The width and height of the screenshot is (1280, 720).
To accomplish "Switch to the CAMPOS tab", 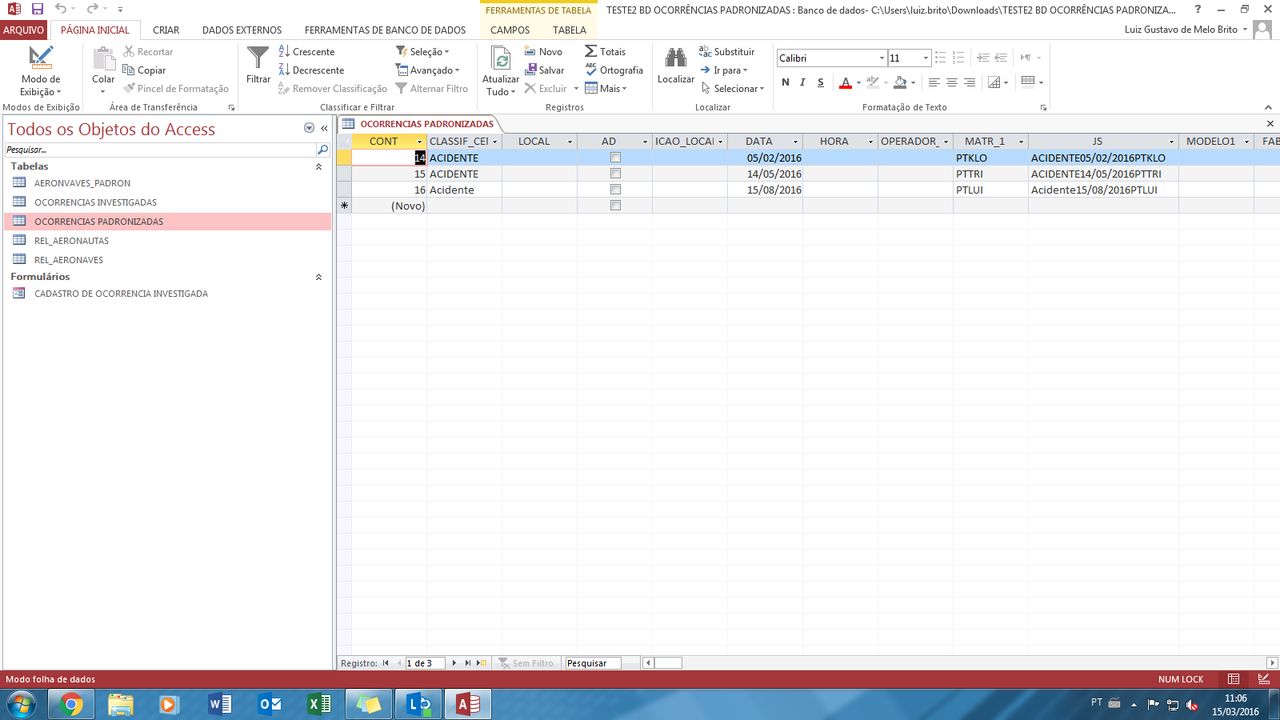I will click(510, 30).
